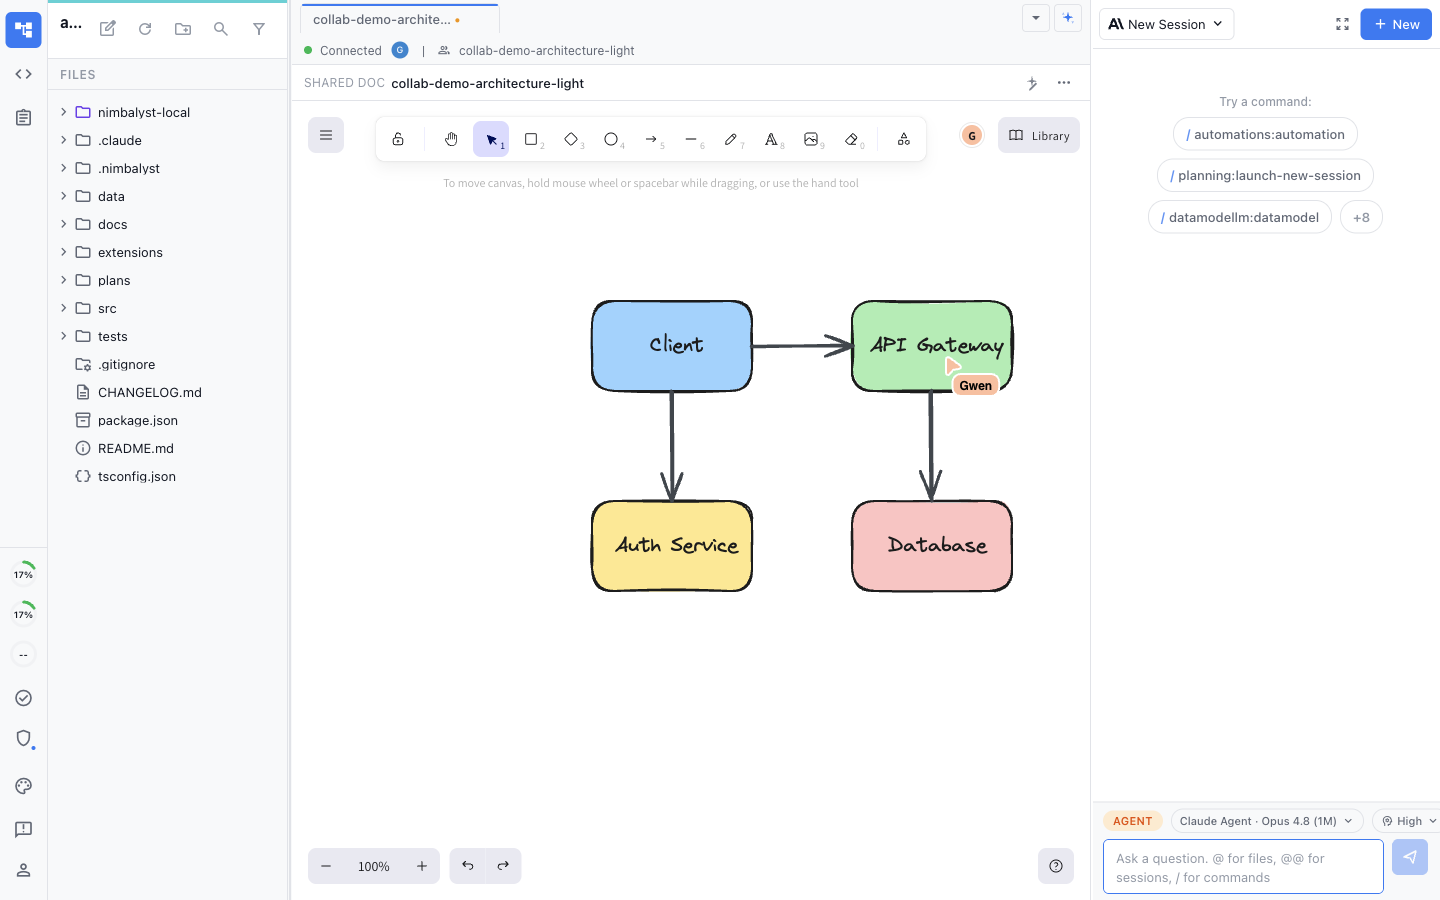Undo the last canvas action

pyautogui.click(x=468, y=866)
